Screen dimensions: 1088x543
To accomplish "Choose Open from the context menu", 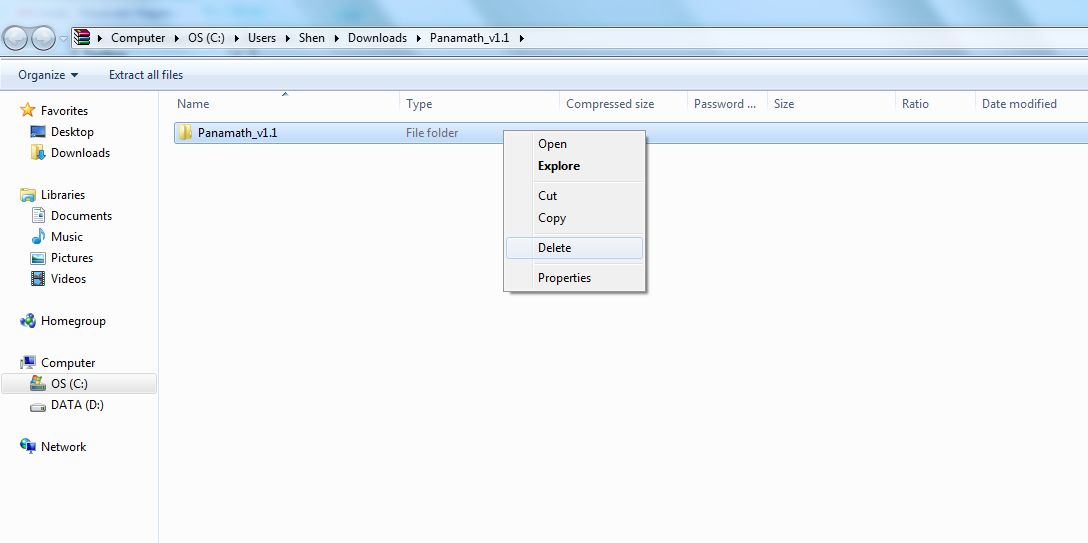I will click(x=575, y=144).
